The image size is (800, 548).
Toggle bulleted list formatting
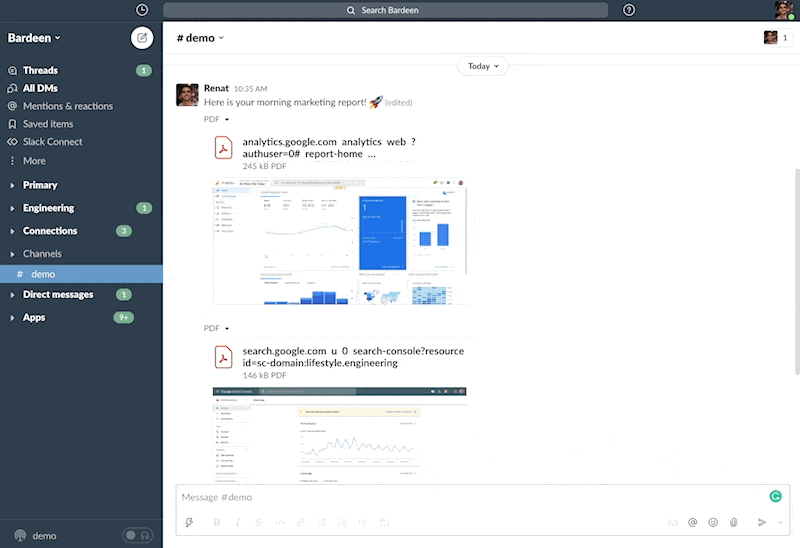tap(342, 522)
